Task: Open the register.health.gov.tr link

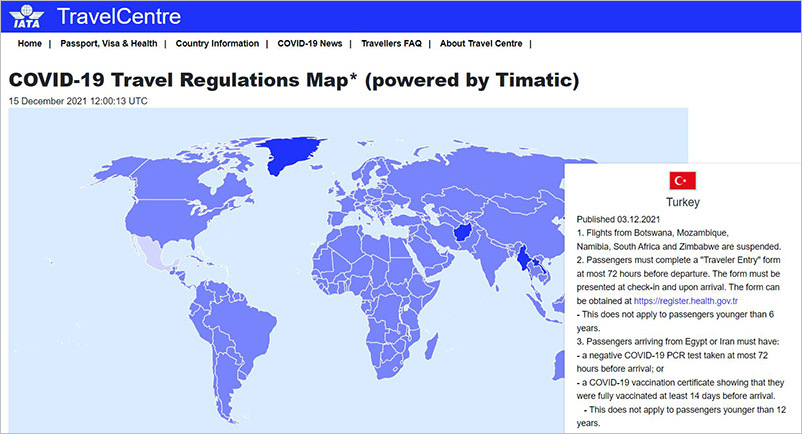Action: tap(685, 301)
